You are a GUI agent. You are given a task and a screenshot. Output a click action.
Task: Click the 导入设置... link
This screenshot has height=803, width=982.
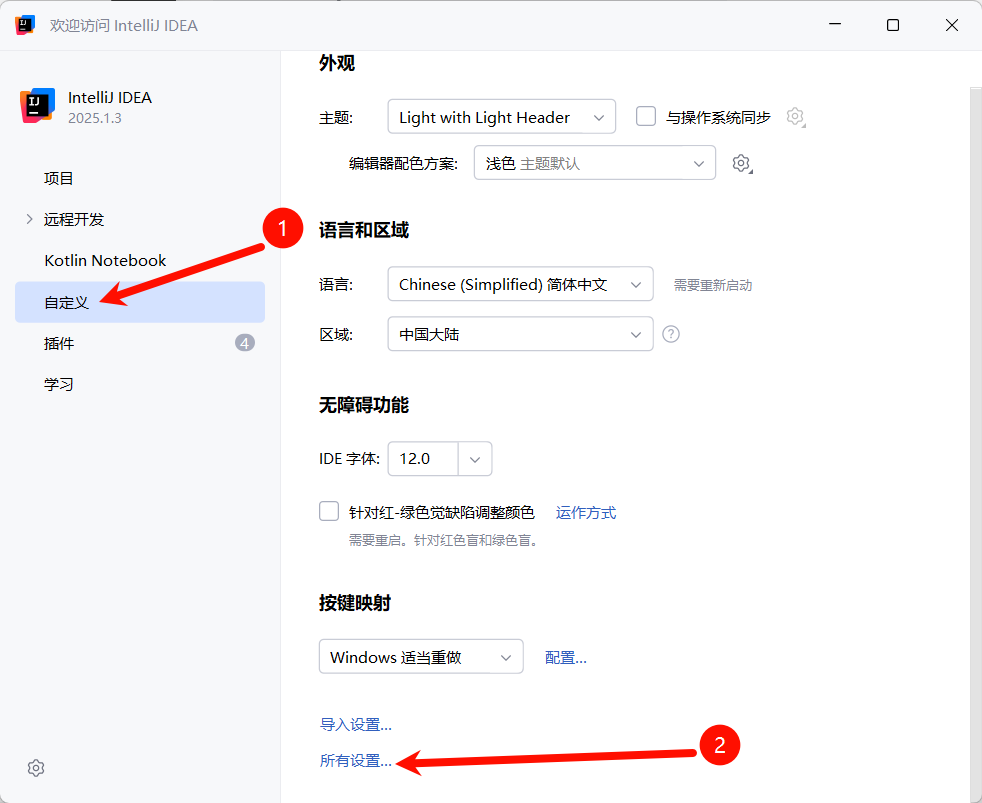tap(356, 725)
